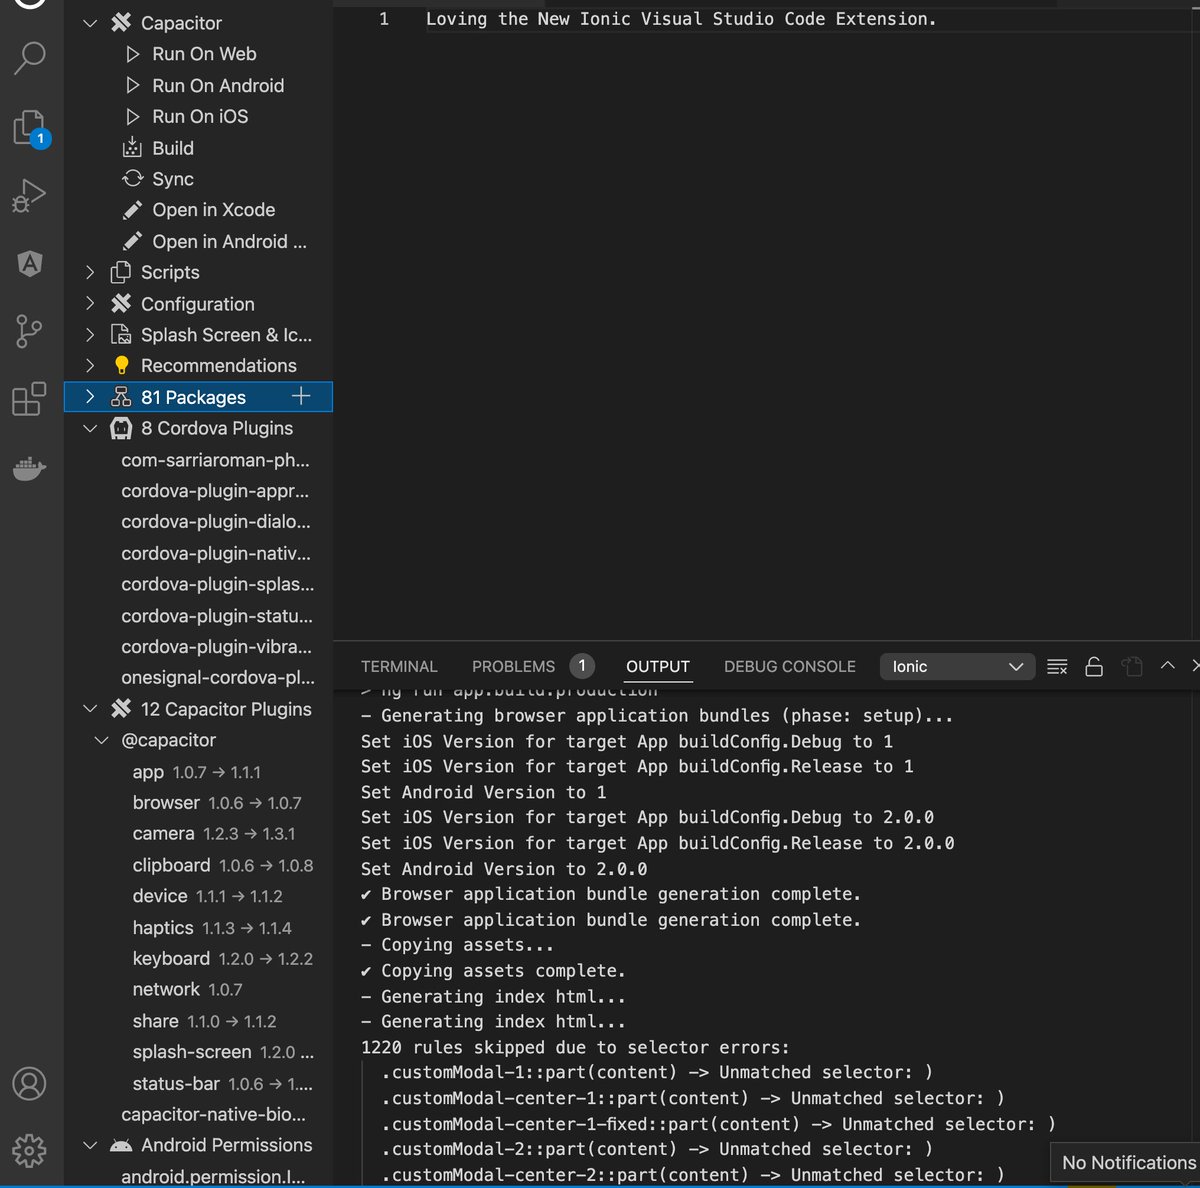Screen dimensions: 1200x1188
Task: Expand the Splash Screen & Icon section
Action: (x=90, y=334)
